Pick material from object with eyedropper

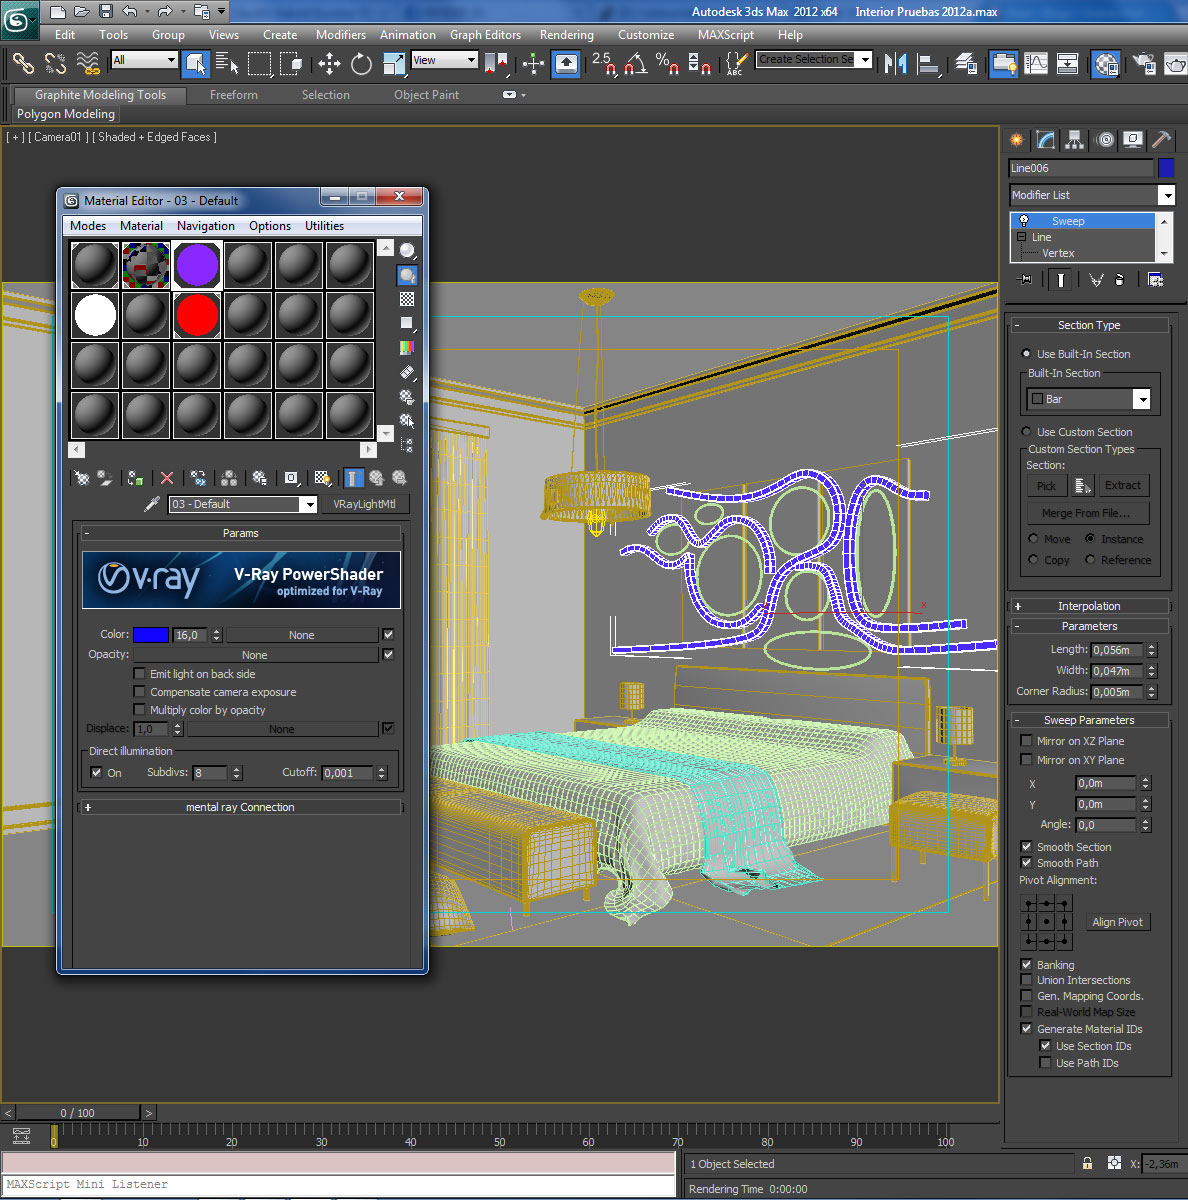[152, 504]
